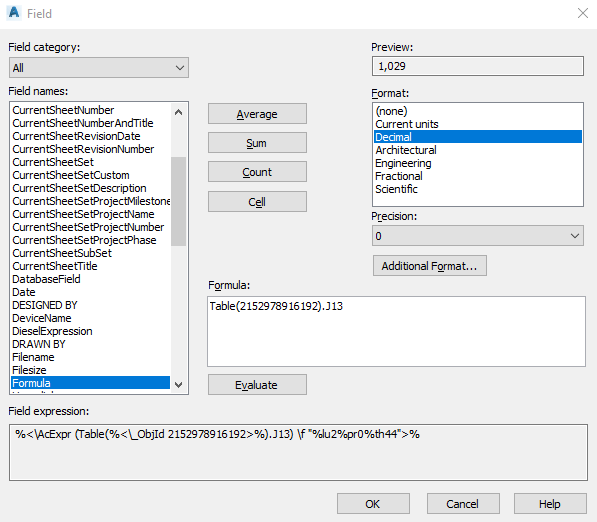Select Scientific format

pos(478,189)
